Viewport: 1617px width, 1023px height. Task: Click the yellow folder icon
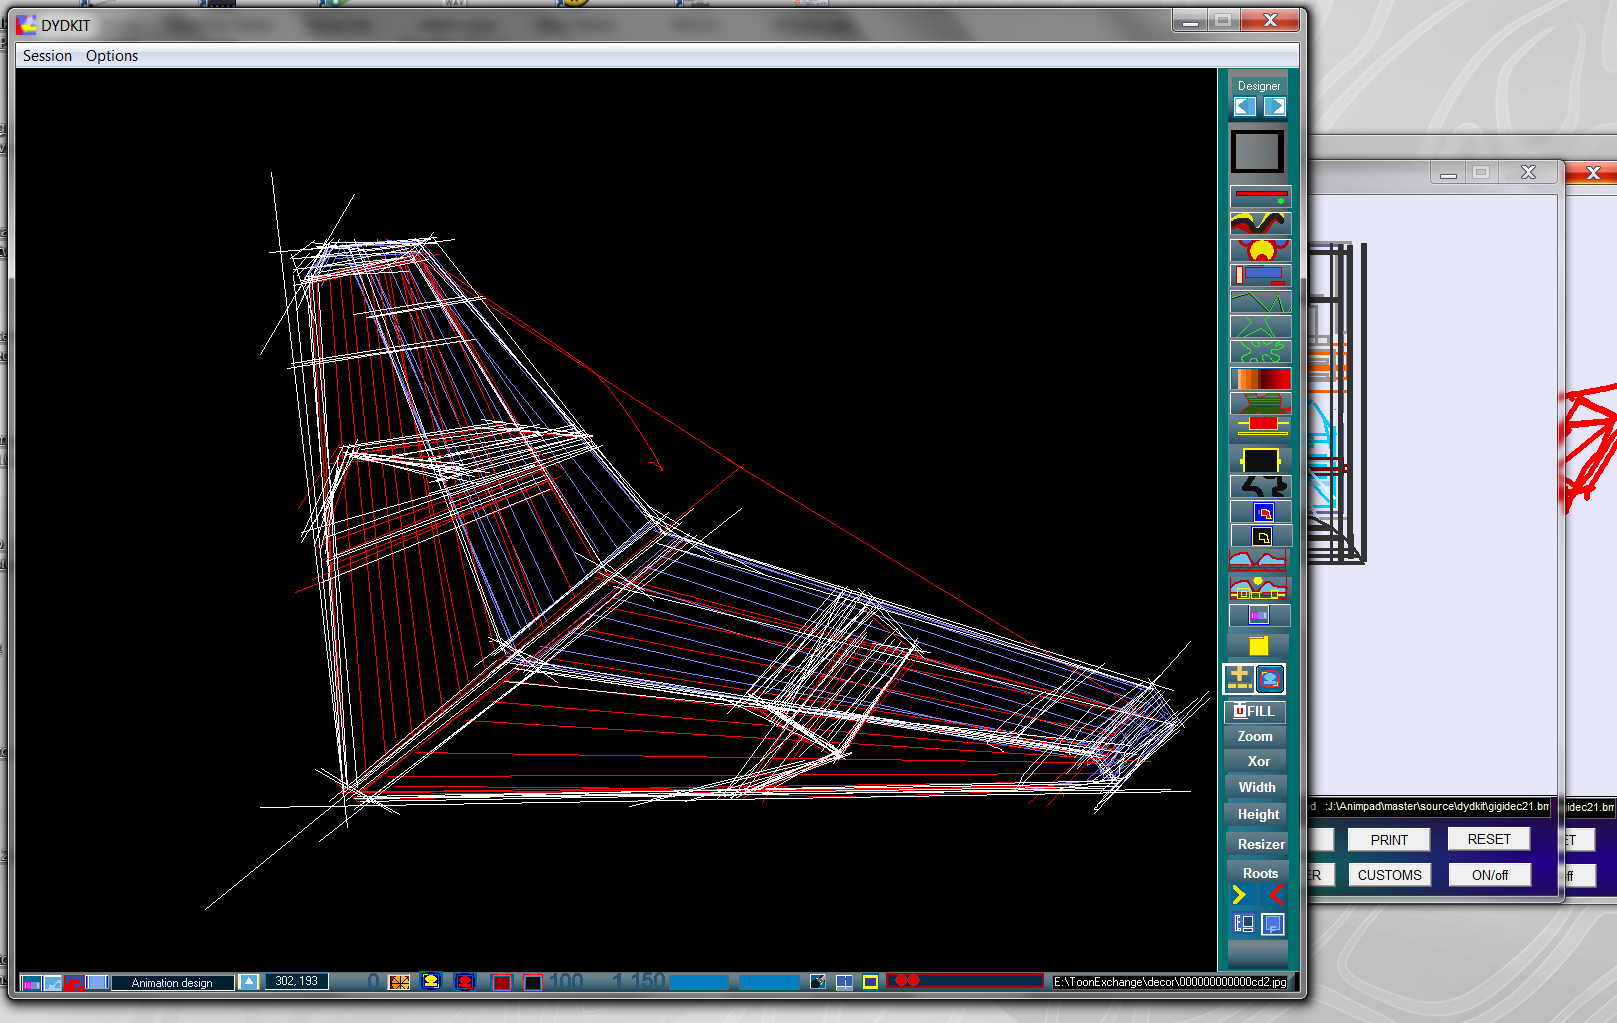[1258, 646]
